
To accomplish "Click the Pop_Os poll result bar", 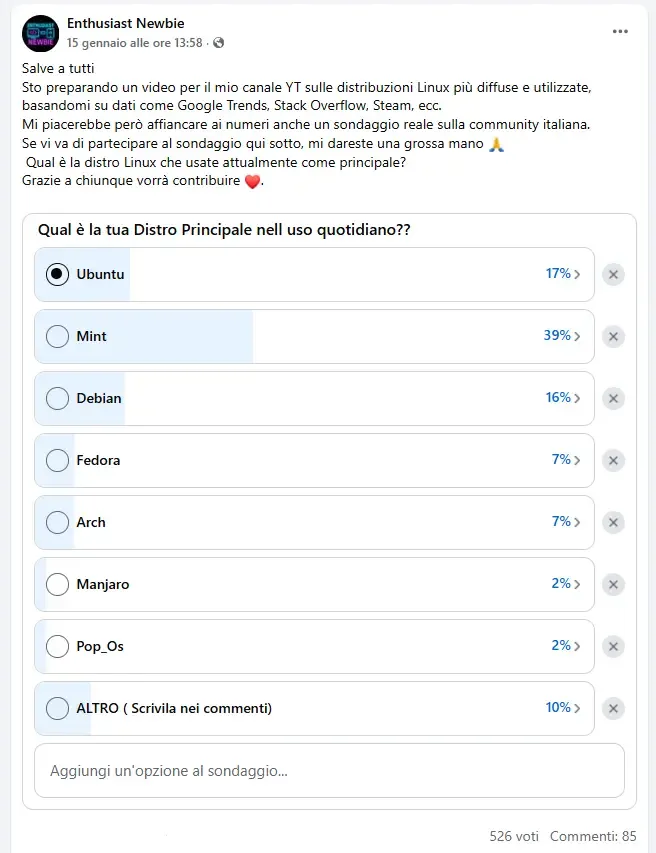I will point(300,646).
